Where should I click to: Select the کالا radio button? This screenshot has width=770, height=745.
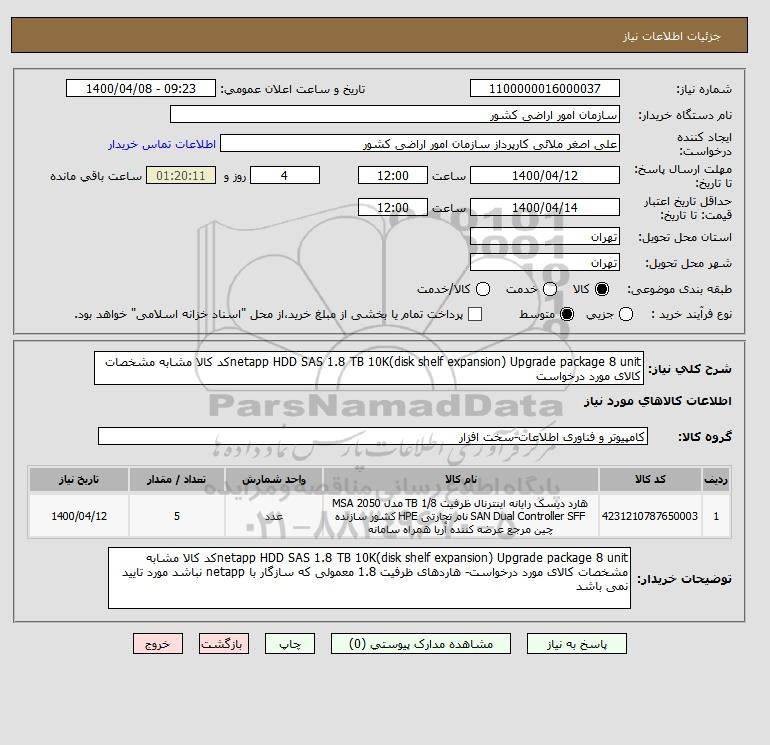coord(602,289)
